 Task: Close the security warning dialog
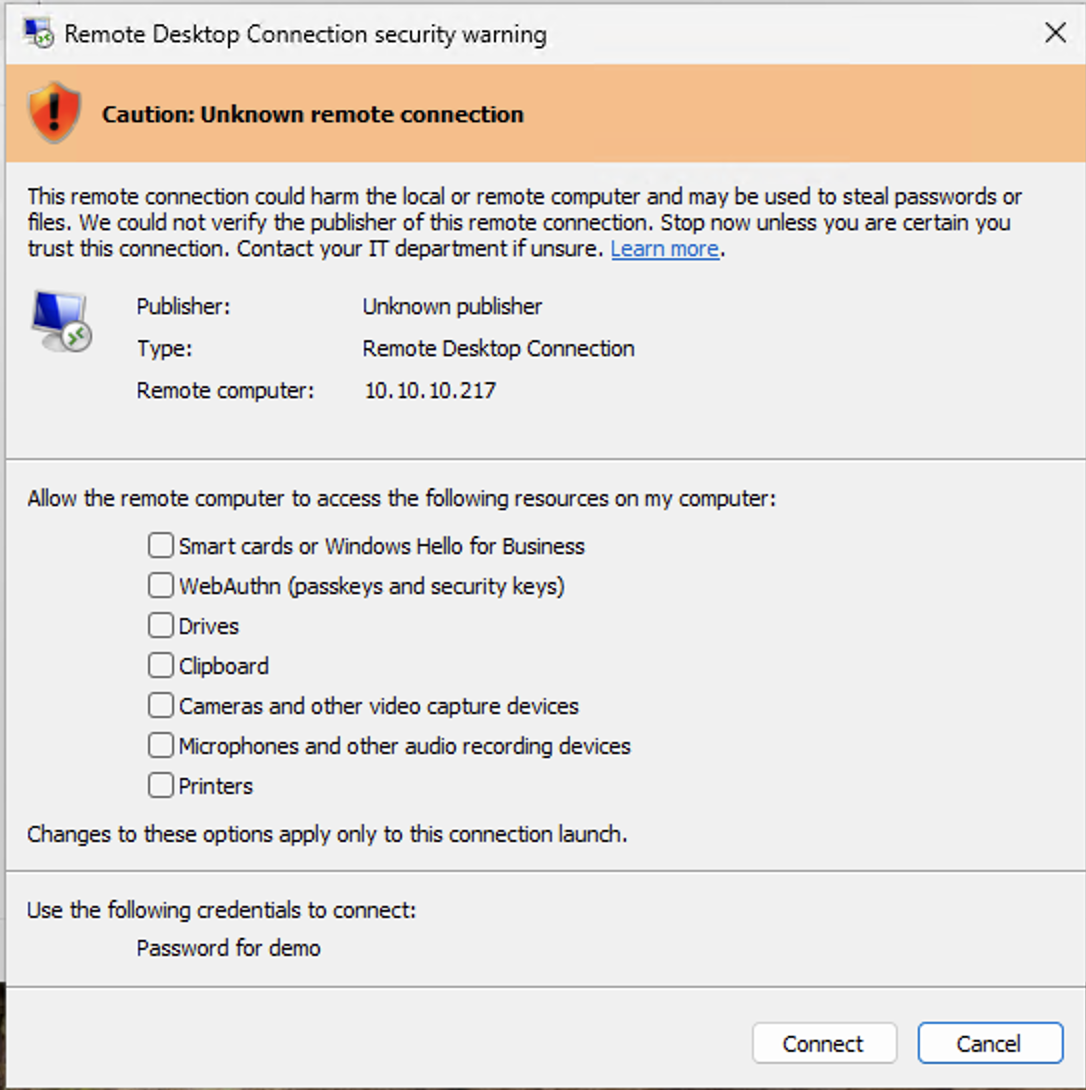(1055, 32)
